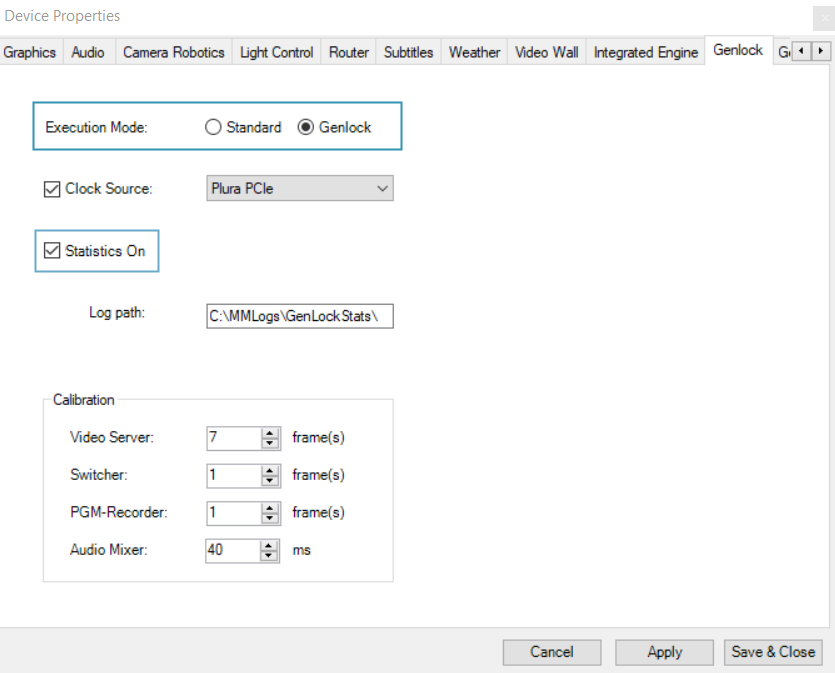Image resolution: width=835 pixels, height=673 pixels.
Task: Switch to the Camera Robotics tab
Action: (x=173, y=52)
